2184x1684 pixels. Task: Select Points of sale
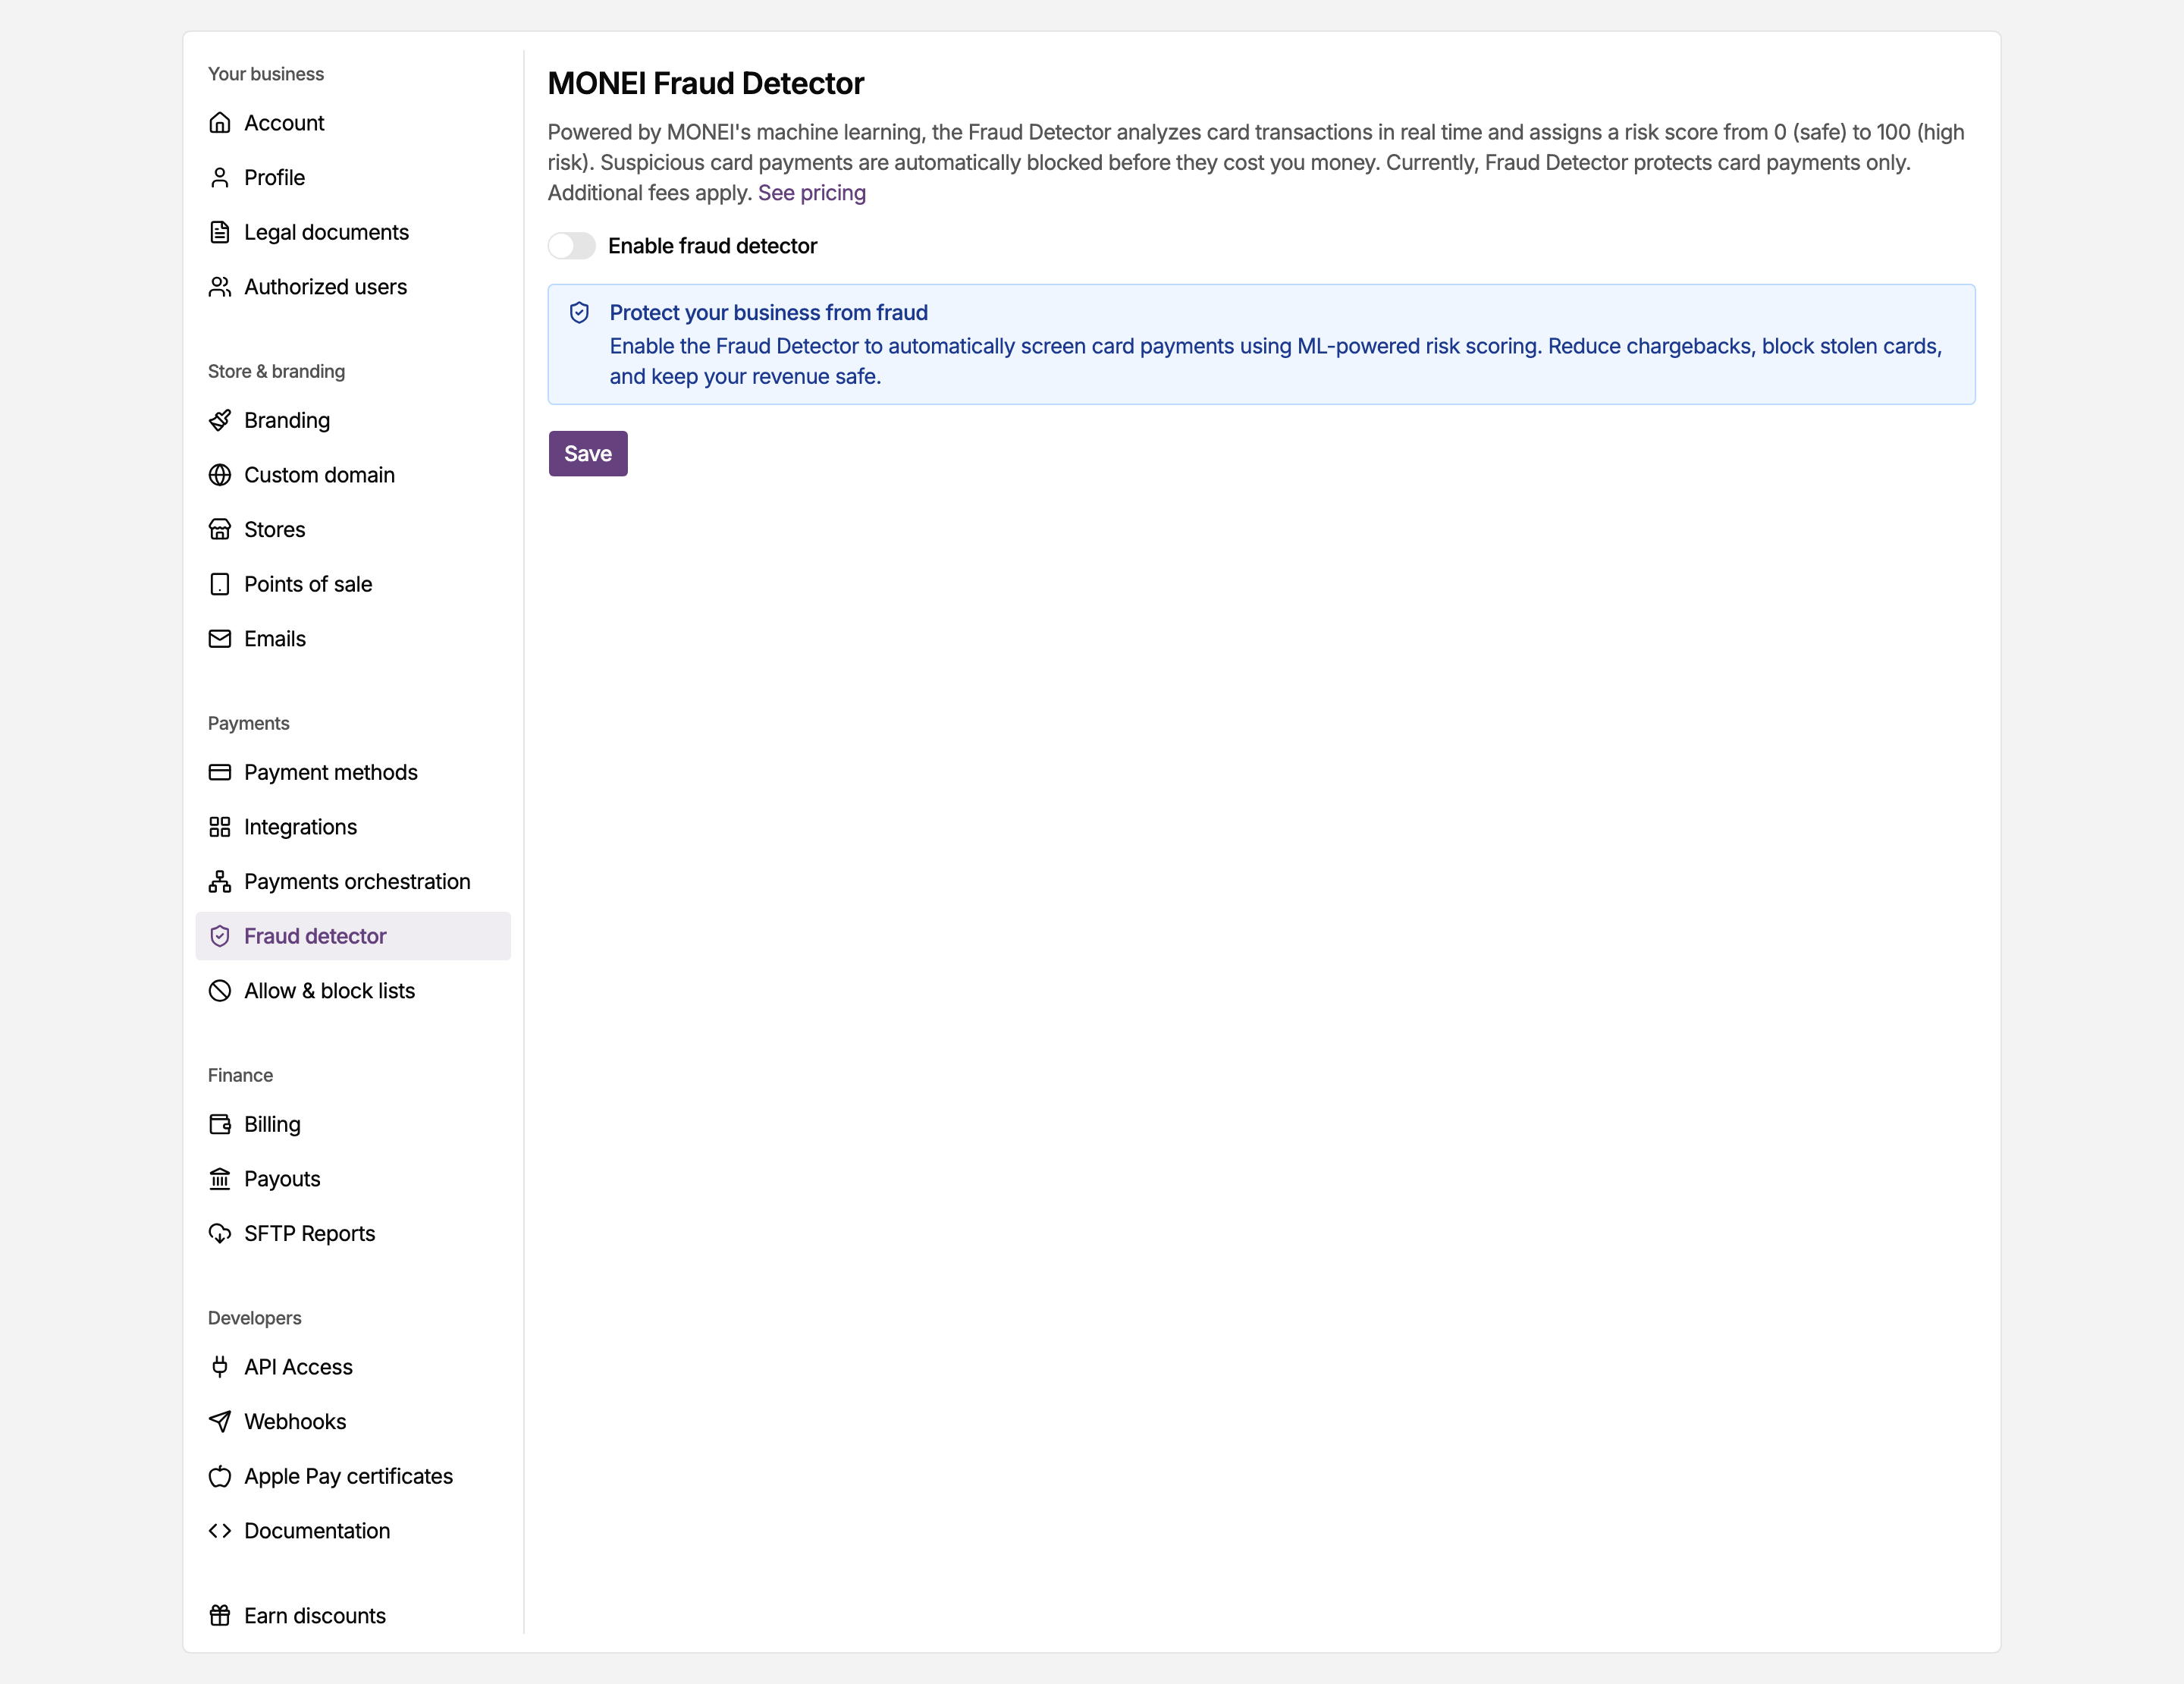[353, 584]
